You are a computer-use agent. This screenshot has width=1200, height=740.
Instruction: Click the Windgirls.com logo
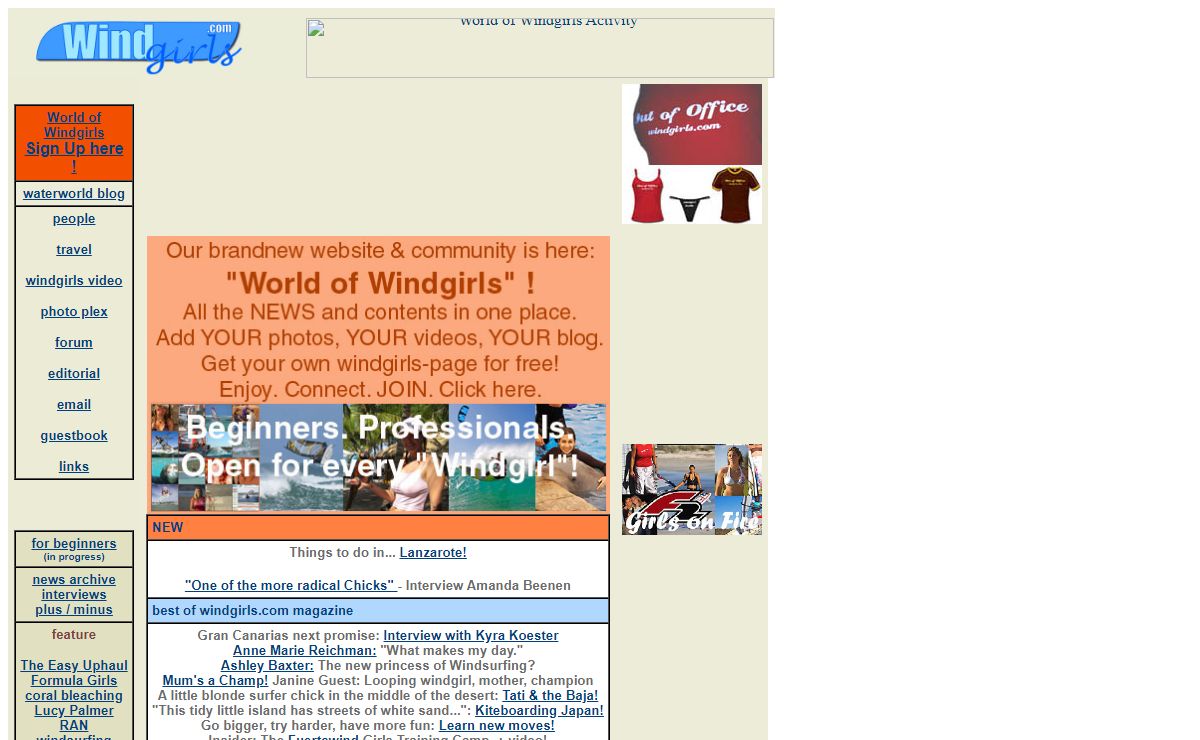(139, 47)
